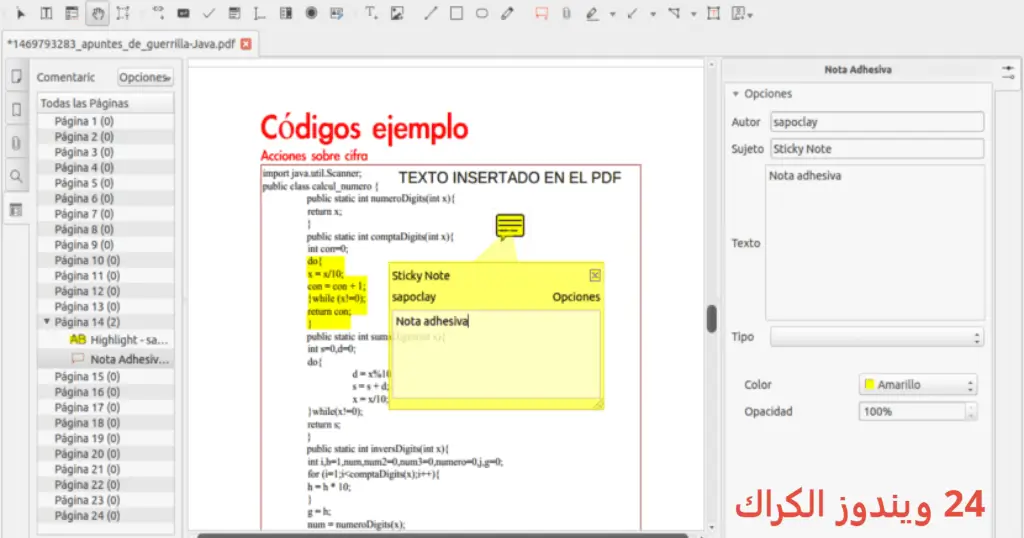Click the yellow color swatch next to Amarillo
Screen dimensions: 1024x538
(869, 384)
